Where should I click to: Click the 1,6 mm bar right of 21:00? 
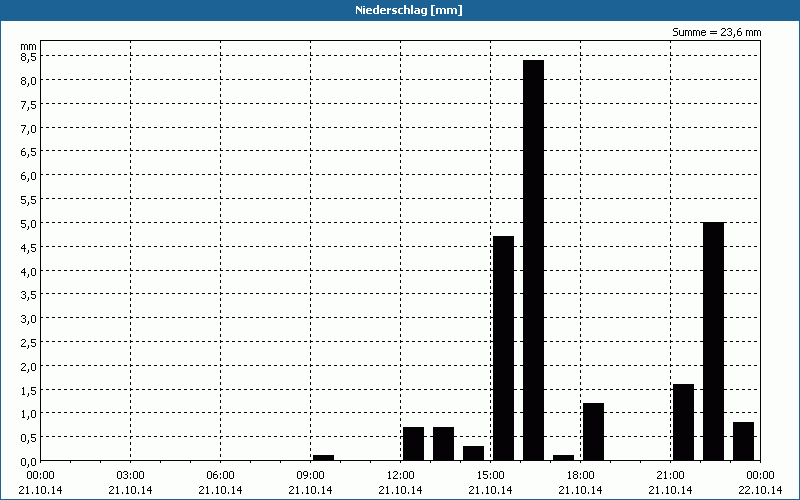(x=684, y=422)
